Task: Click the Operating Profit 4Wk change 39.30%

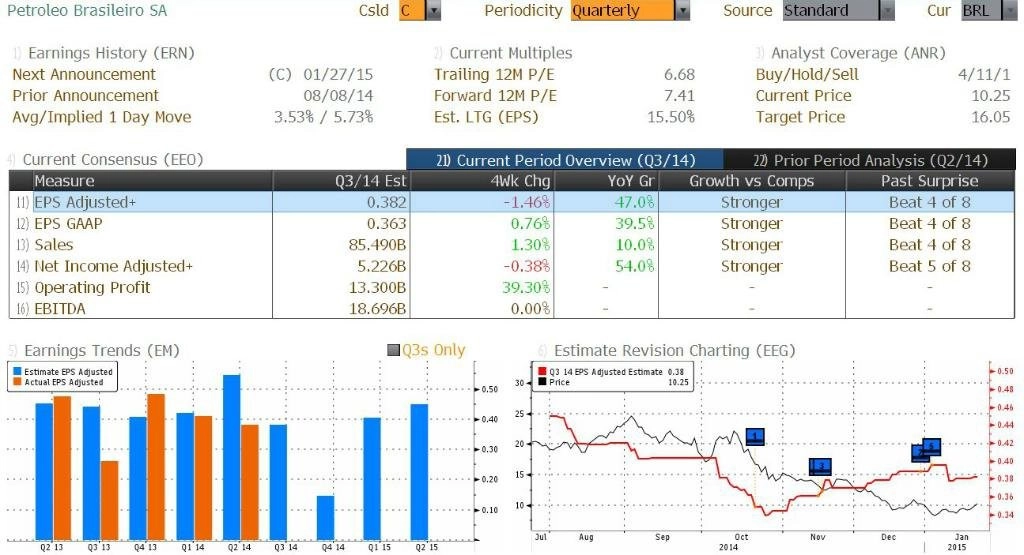Action: 526,287
